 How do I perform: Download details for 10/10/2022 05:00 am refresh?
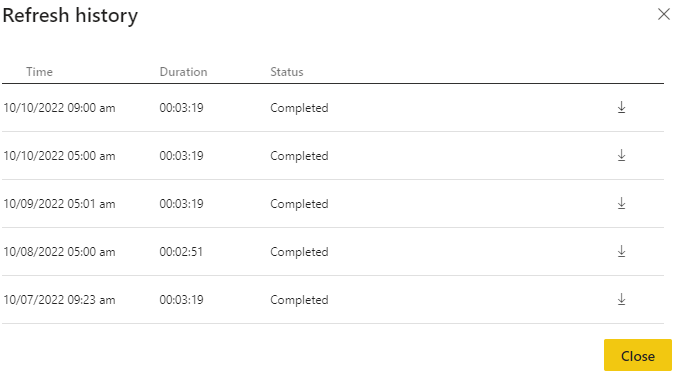click(x=622, y=155)
